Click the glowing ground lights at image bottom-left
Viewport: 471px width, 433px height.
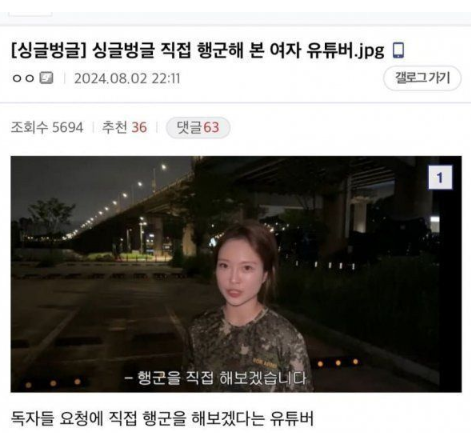pos(53,383)
